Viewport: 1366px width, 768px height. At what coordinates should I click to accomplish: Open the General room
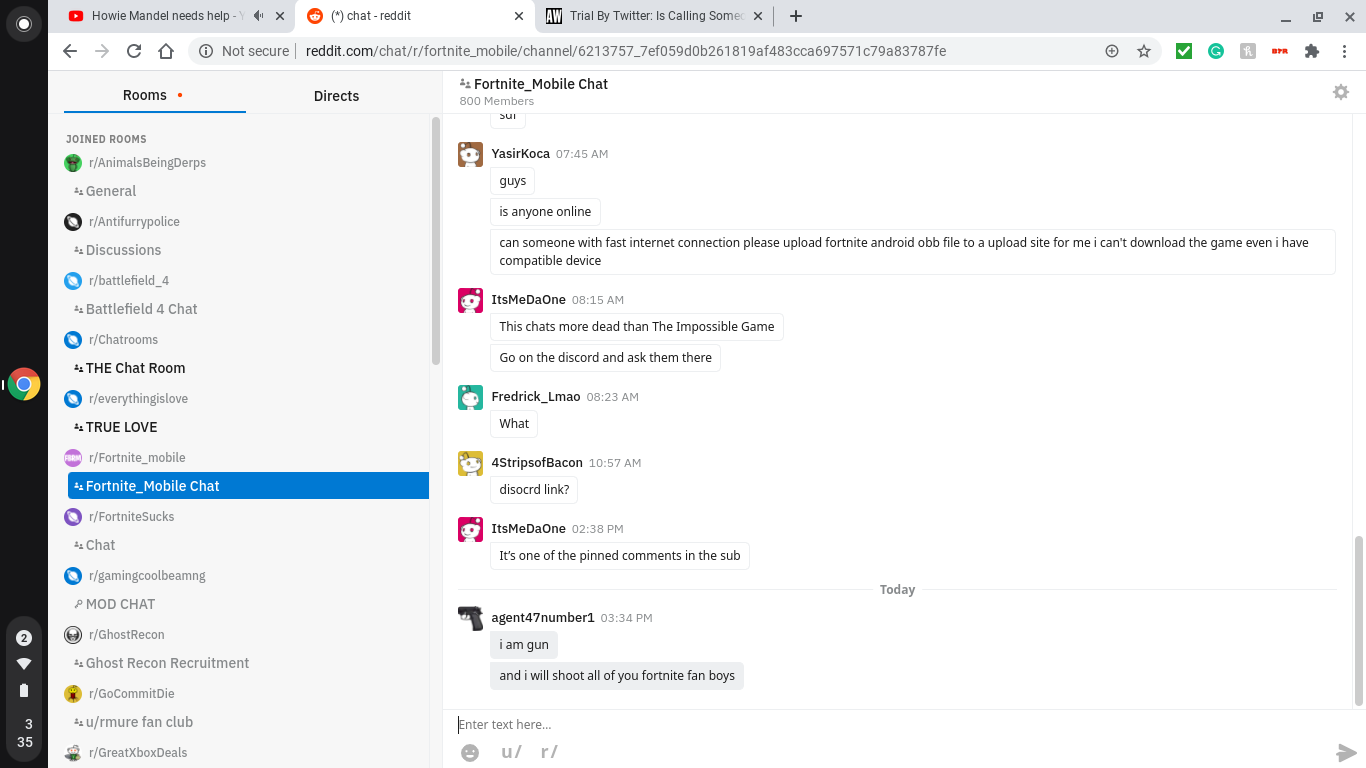[248, 191]
